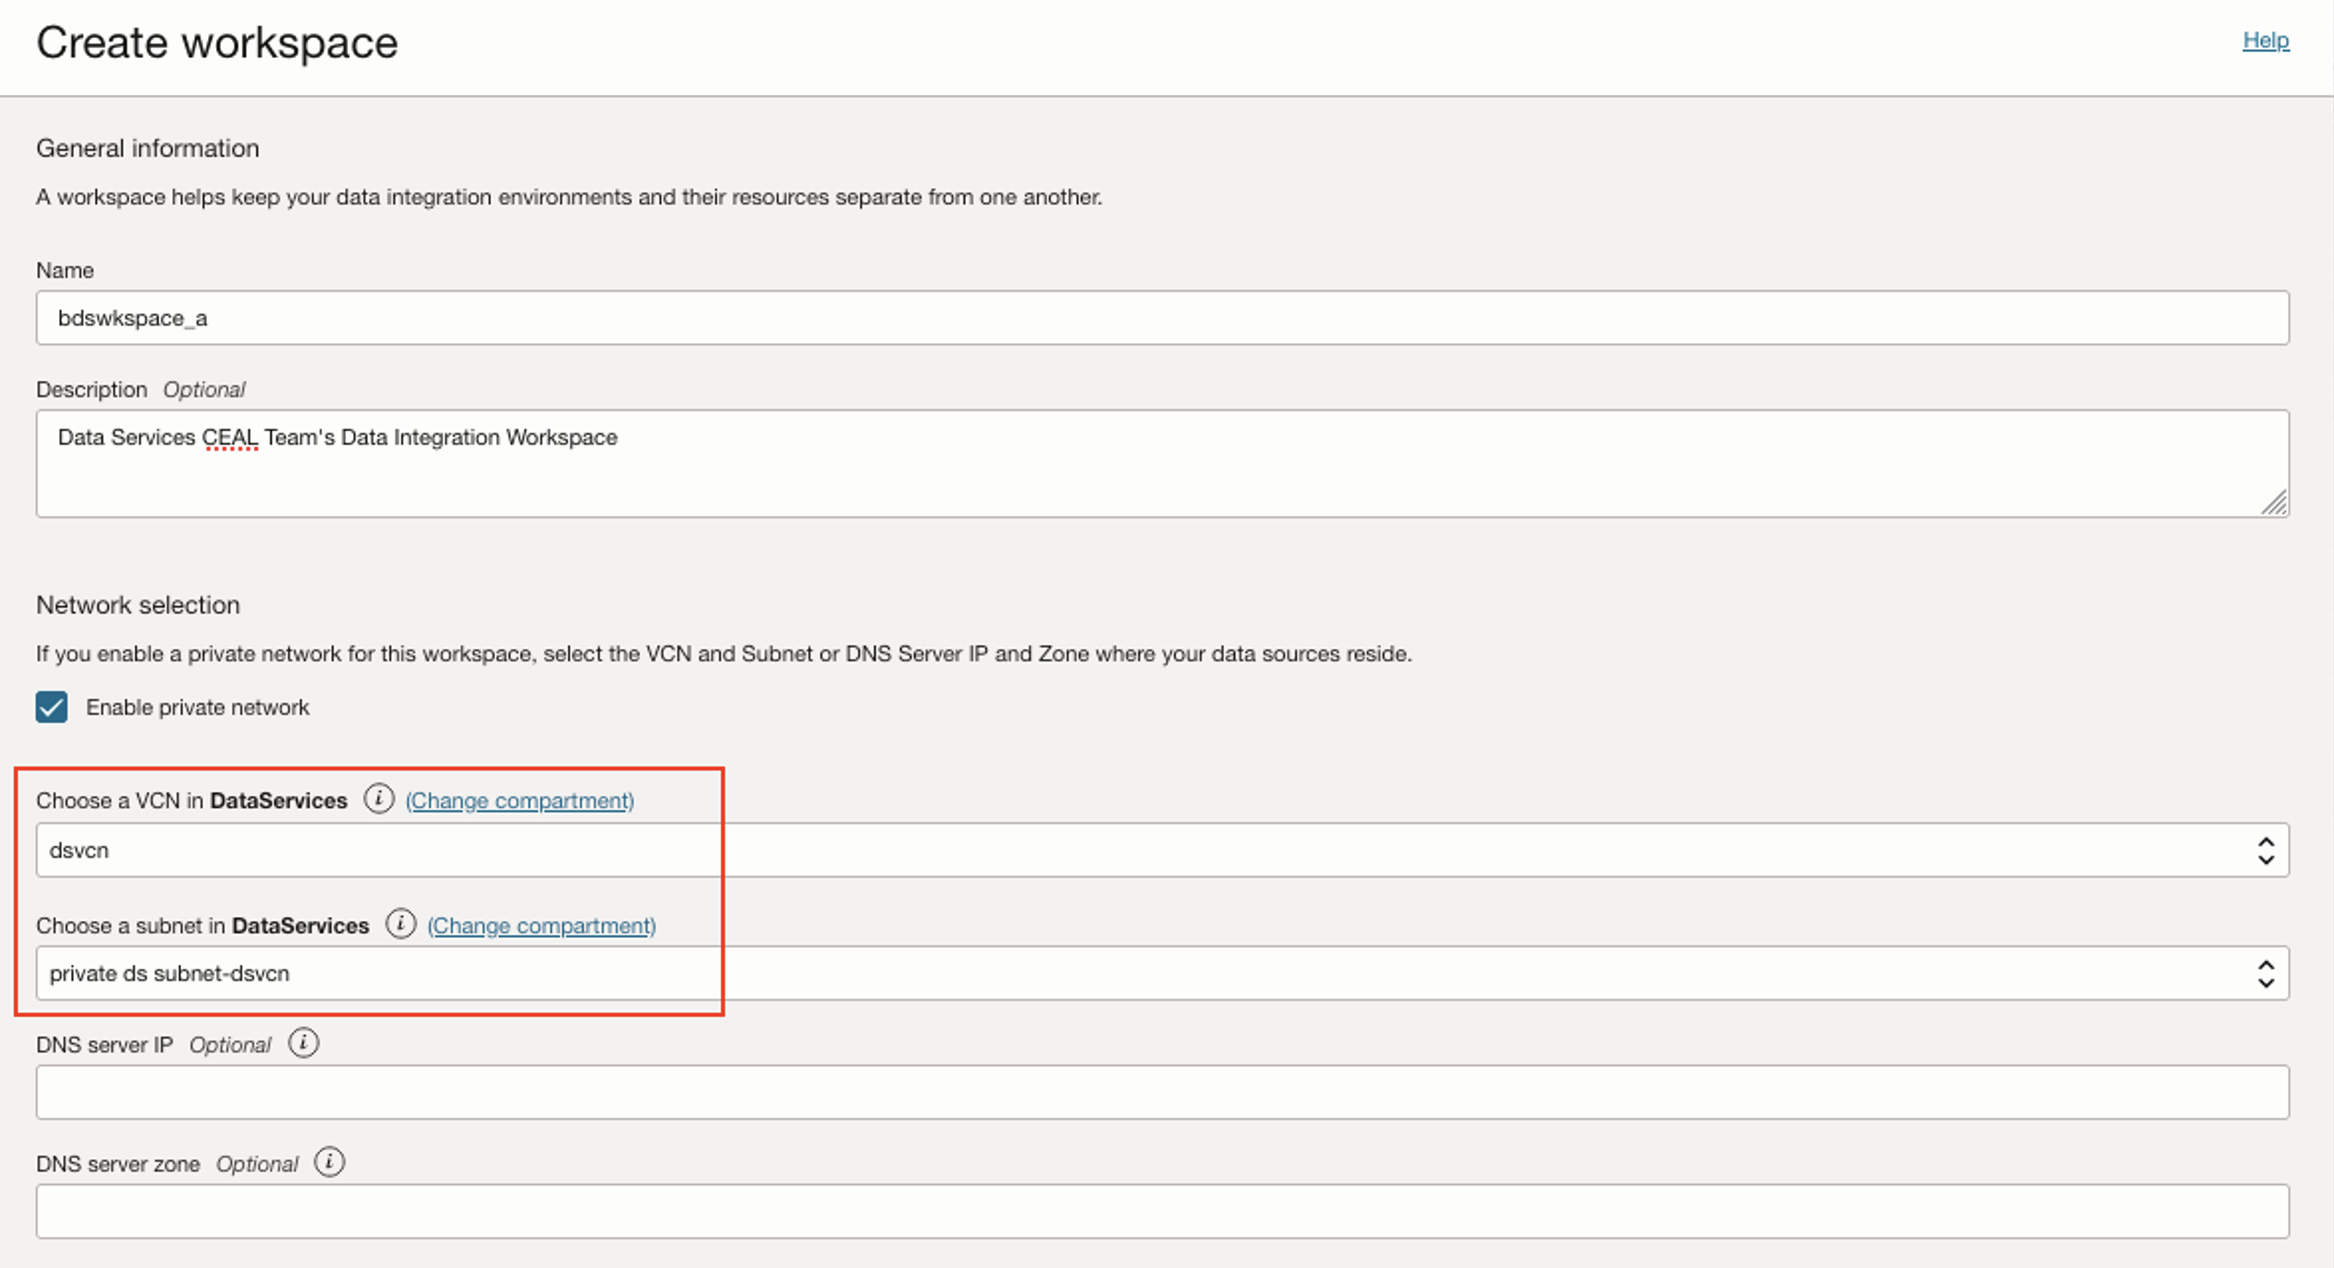Click the VCN dropdown up-down arrows
The image size is (2334, 1268).
point(2265,850)
